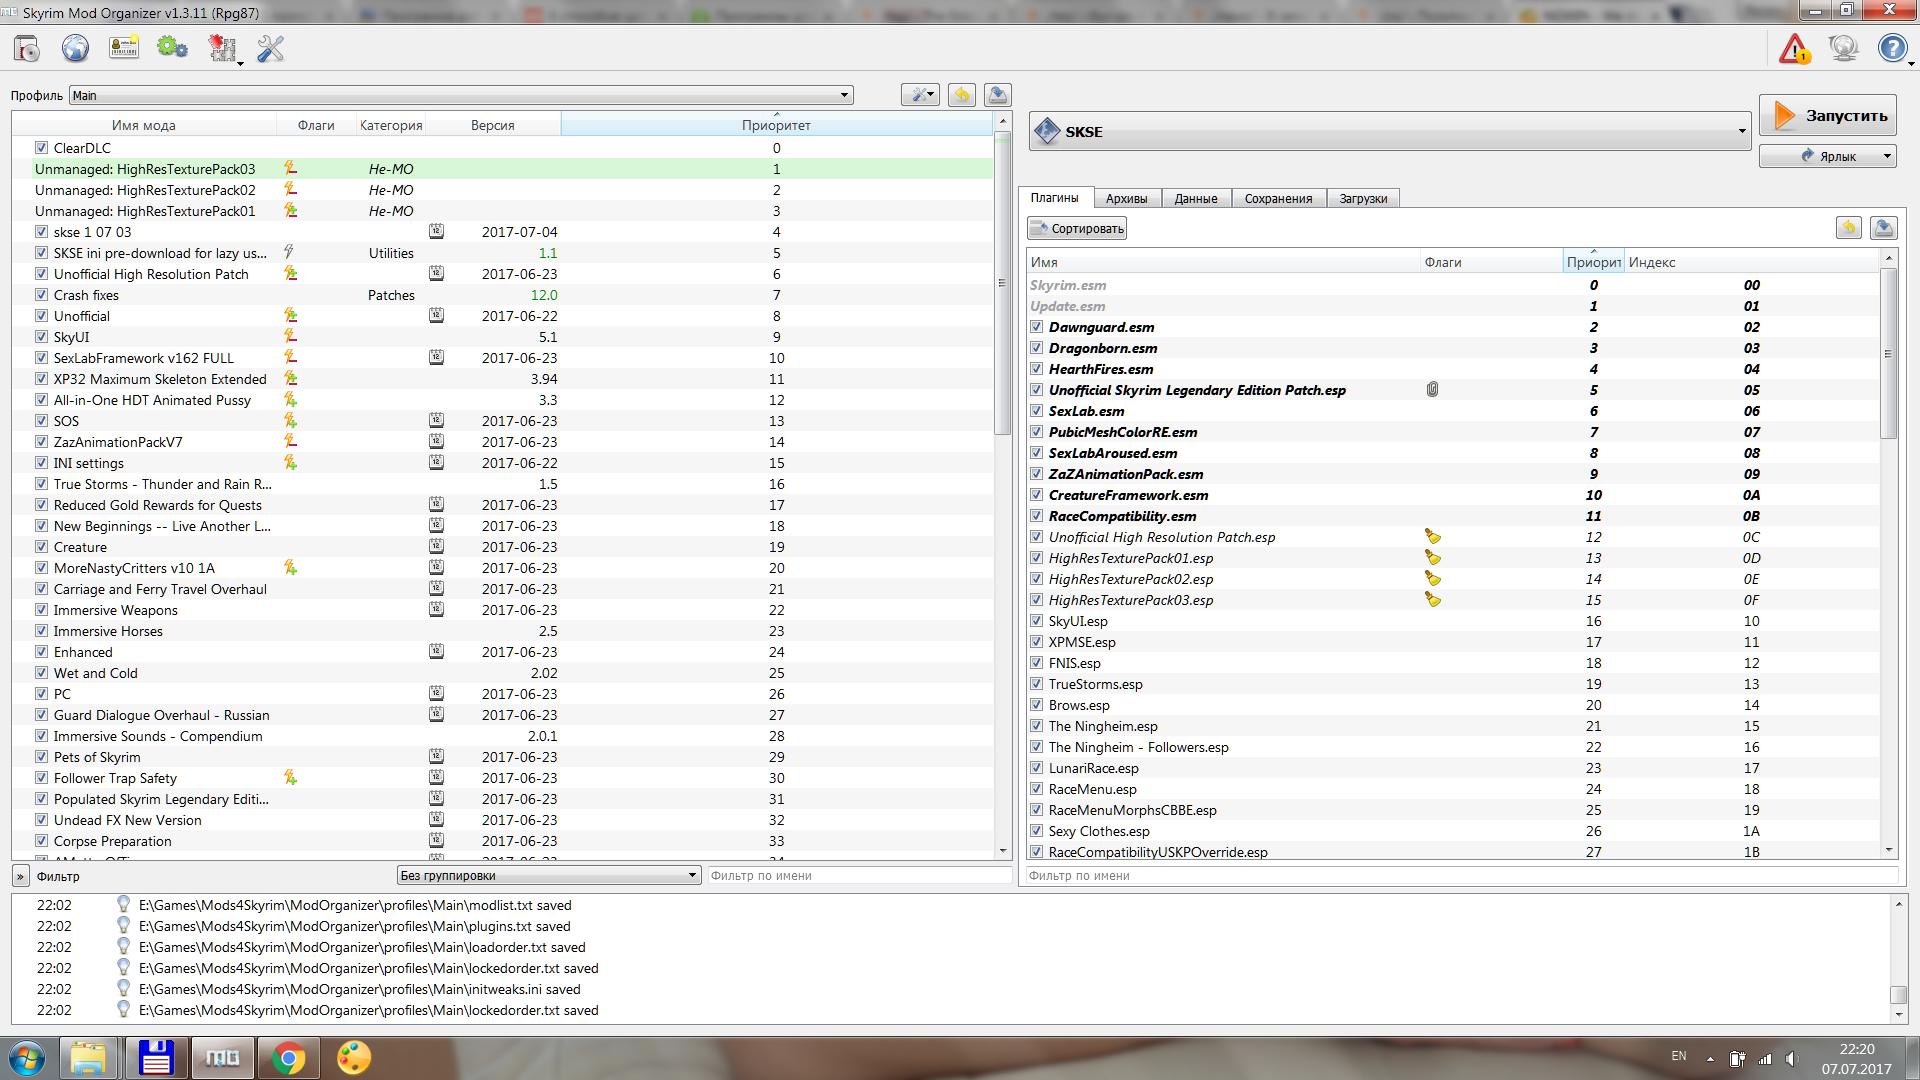Open executables configuration gears icon

click(x=172, y=48)
